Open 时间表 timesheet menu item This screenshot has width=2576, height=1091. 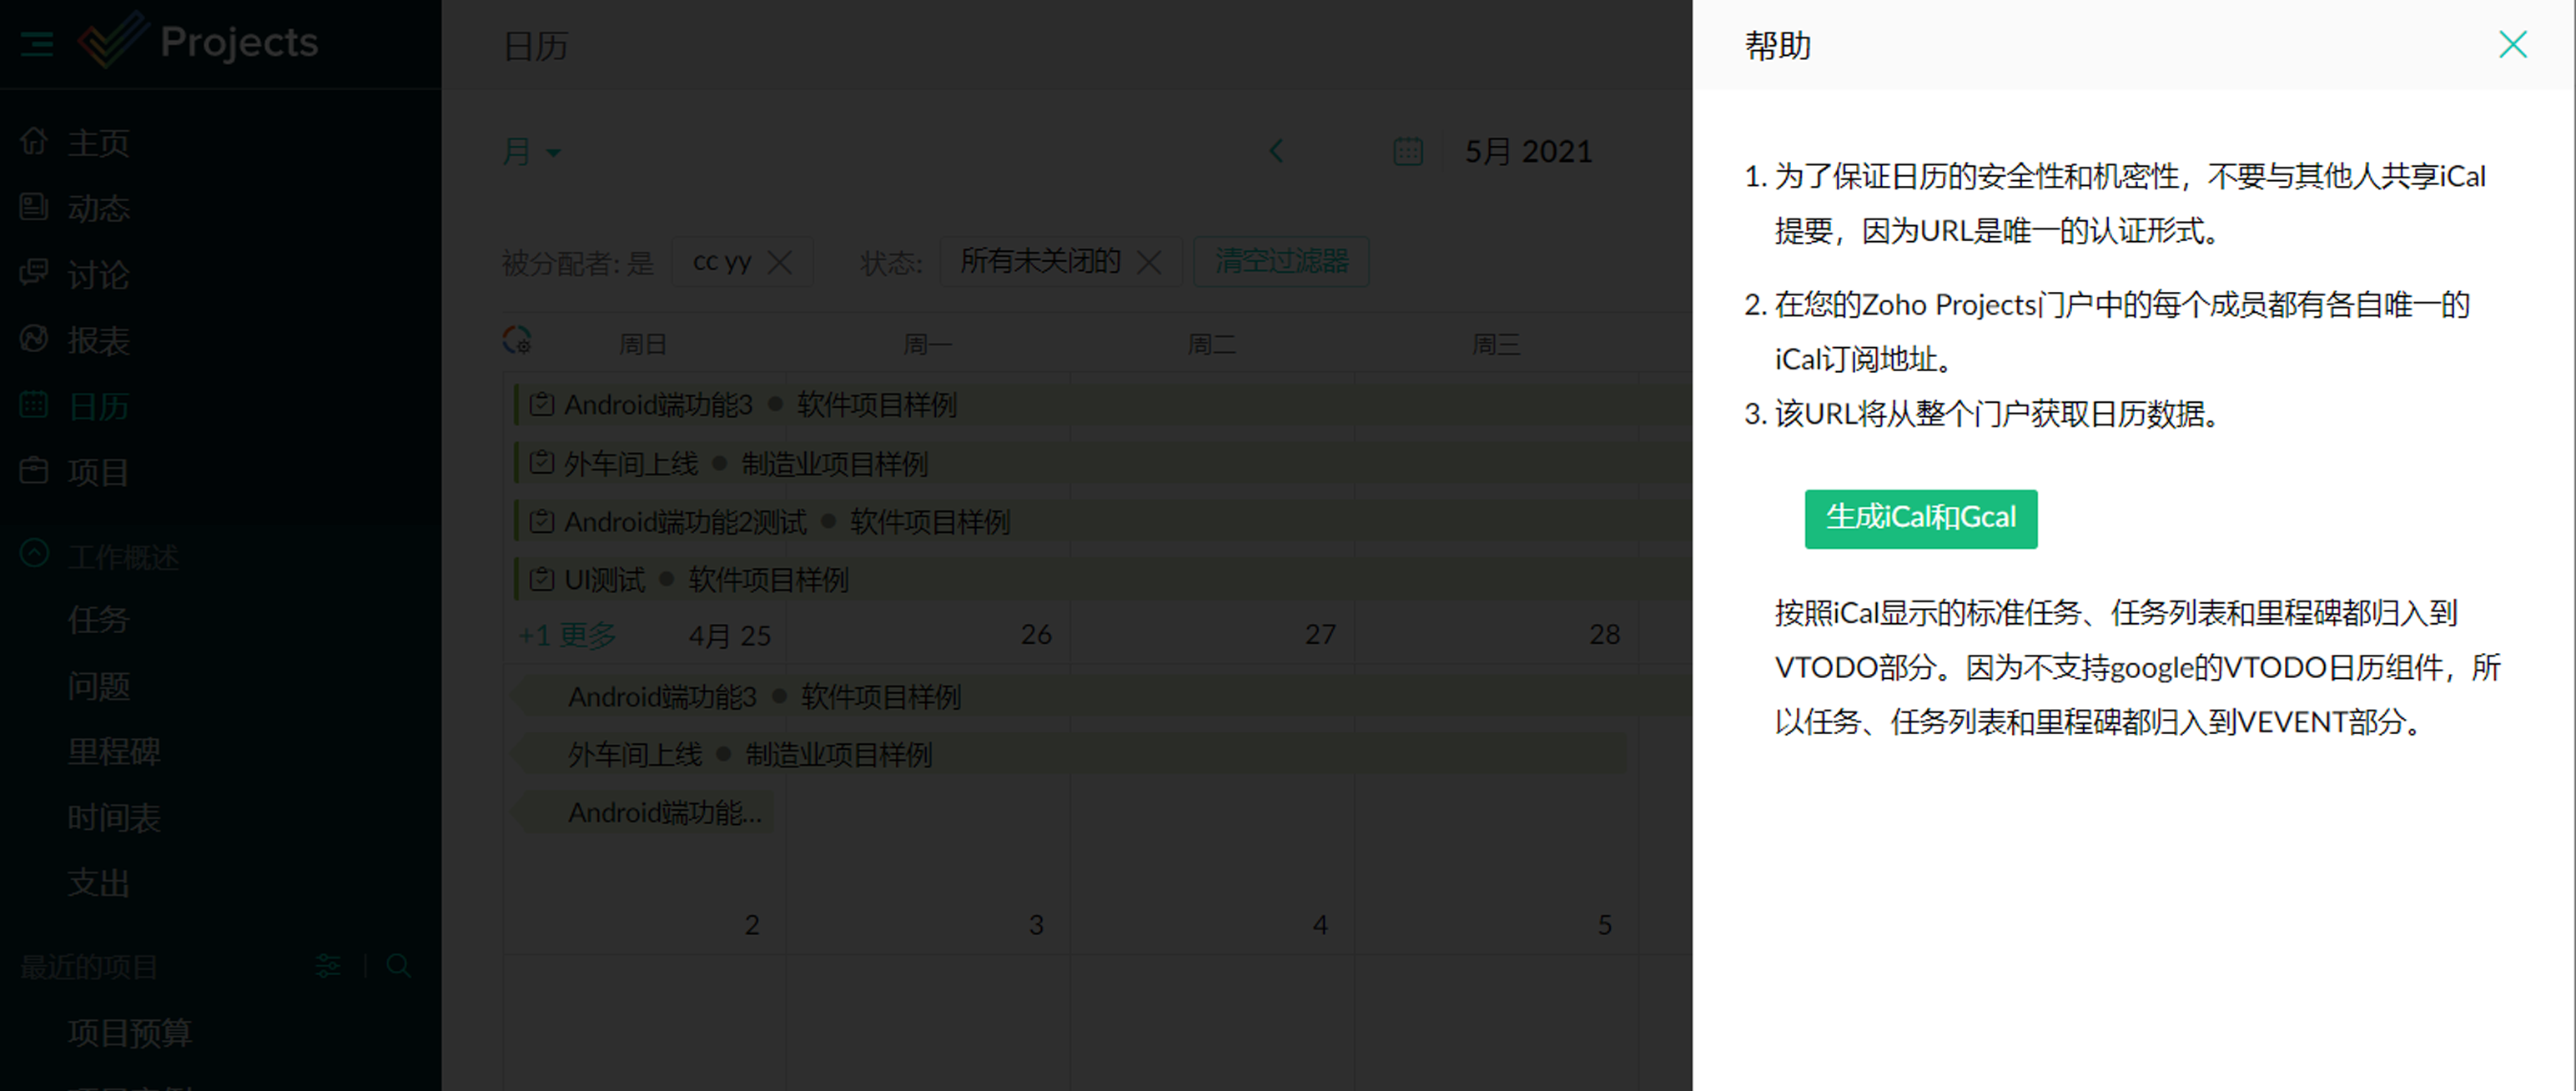click(113, 817)
